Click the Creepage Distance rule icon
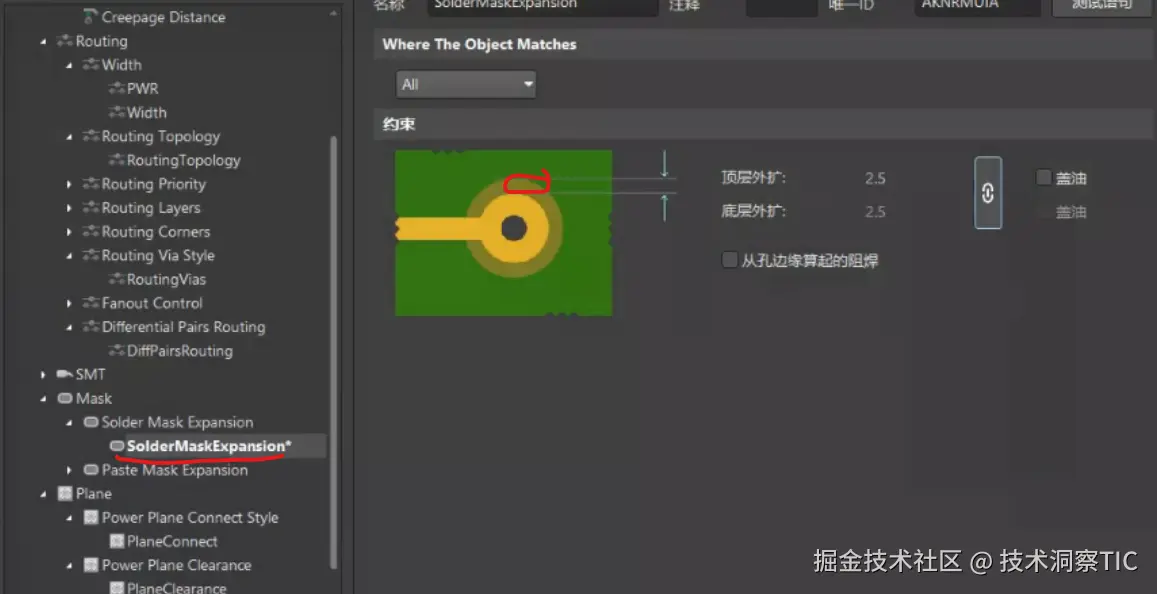The height and width of the screenshot is (594, 1157). coord(90,16)
